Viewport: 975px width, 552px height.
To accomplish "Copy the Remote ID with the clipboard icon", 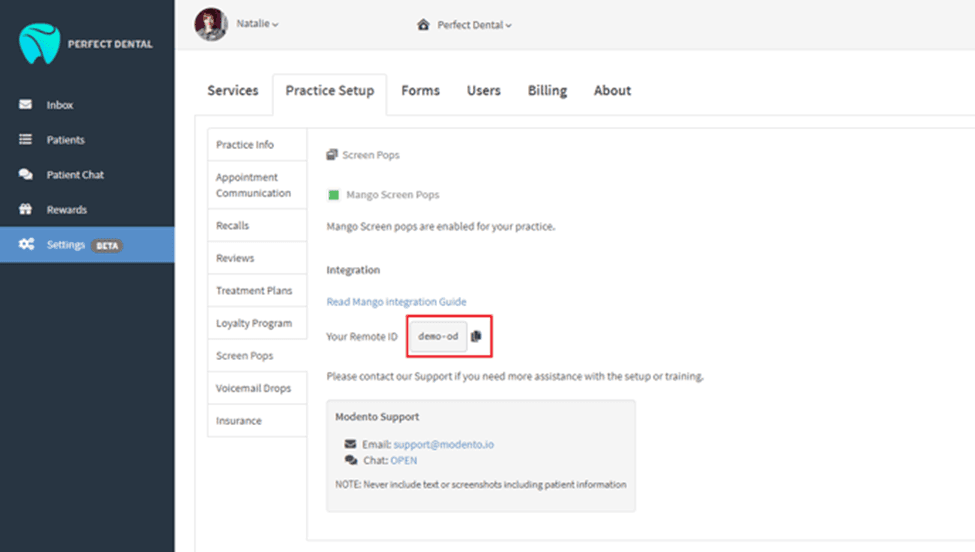I will click(x=476, y=336).
